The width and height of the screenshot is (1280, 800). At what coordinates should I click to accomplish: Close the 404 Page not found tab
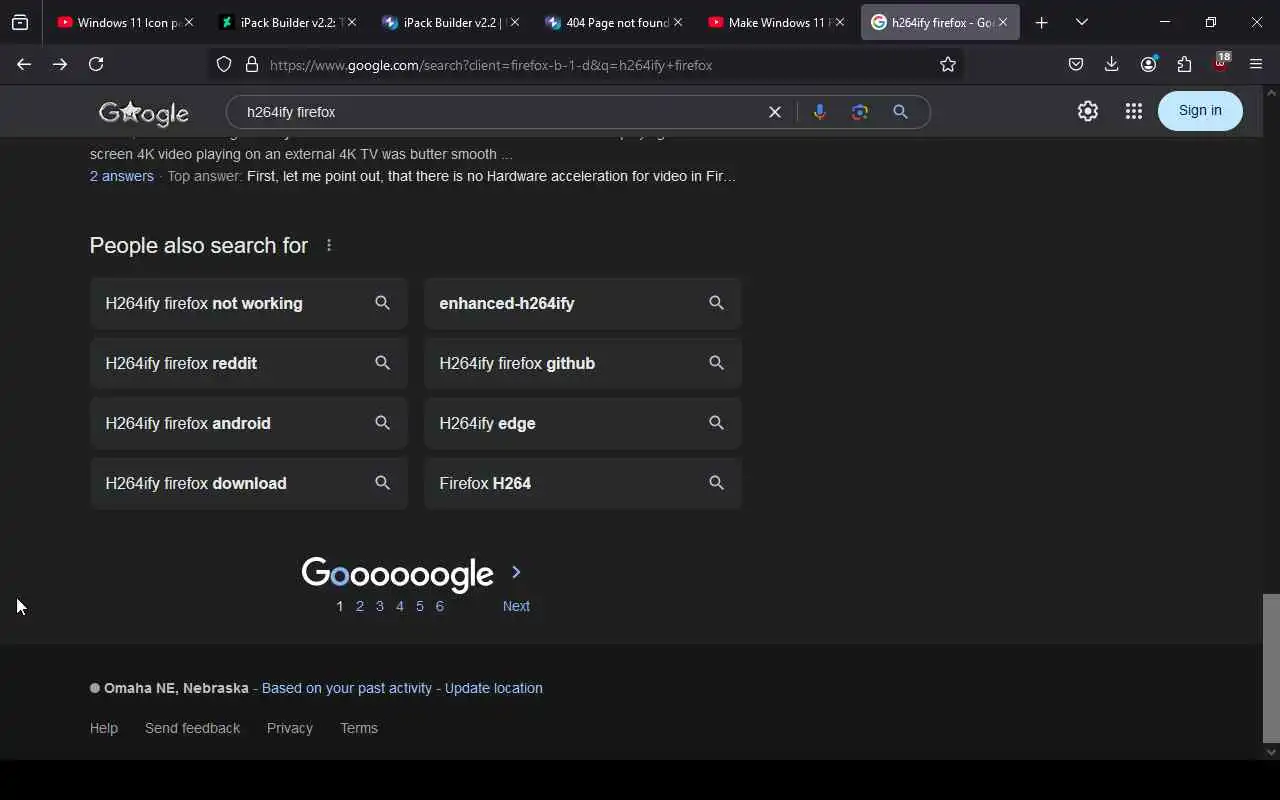[678, 22]
